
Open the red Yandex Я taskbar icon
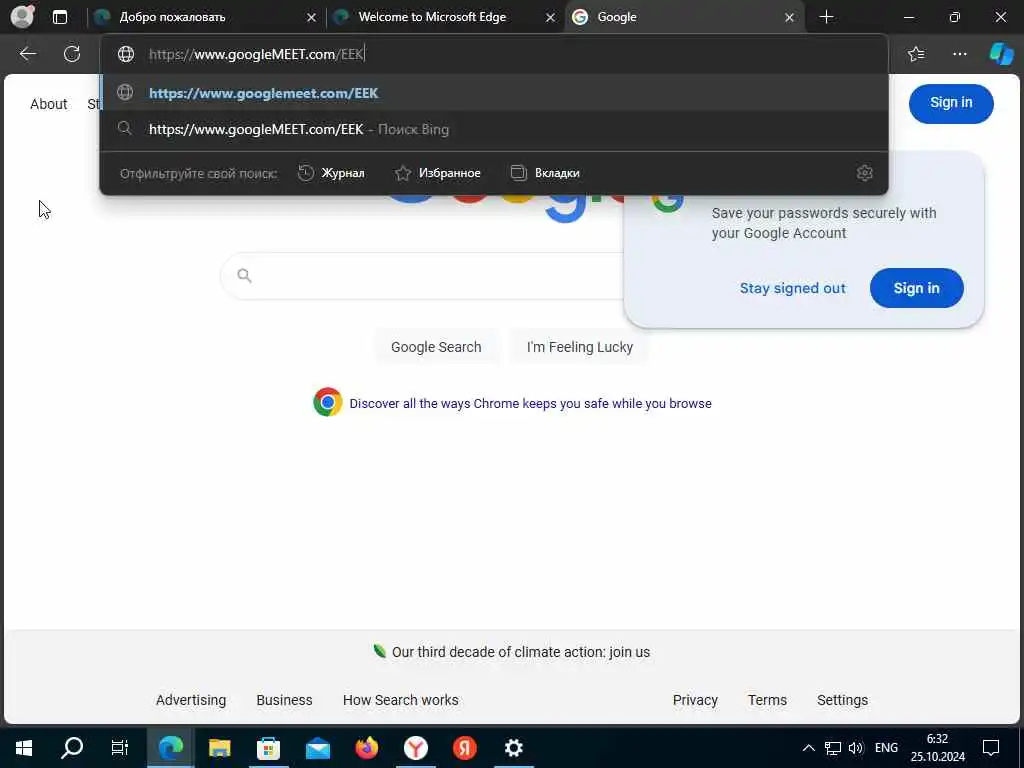coord(464,748)
